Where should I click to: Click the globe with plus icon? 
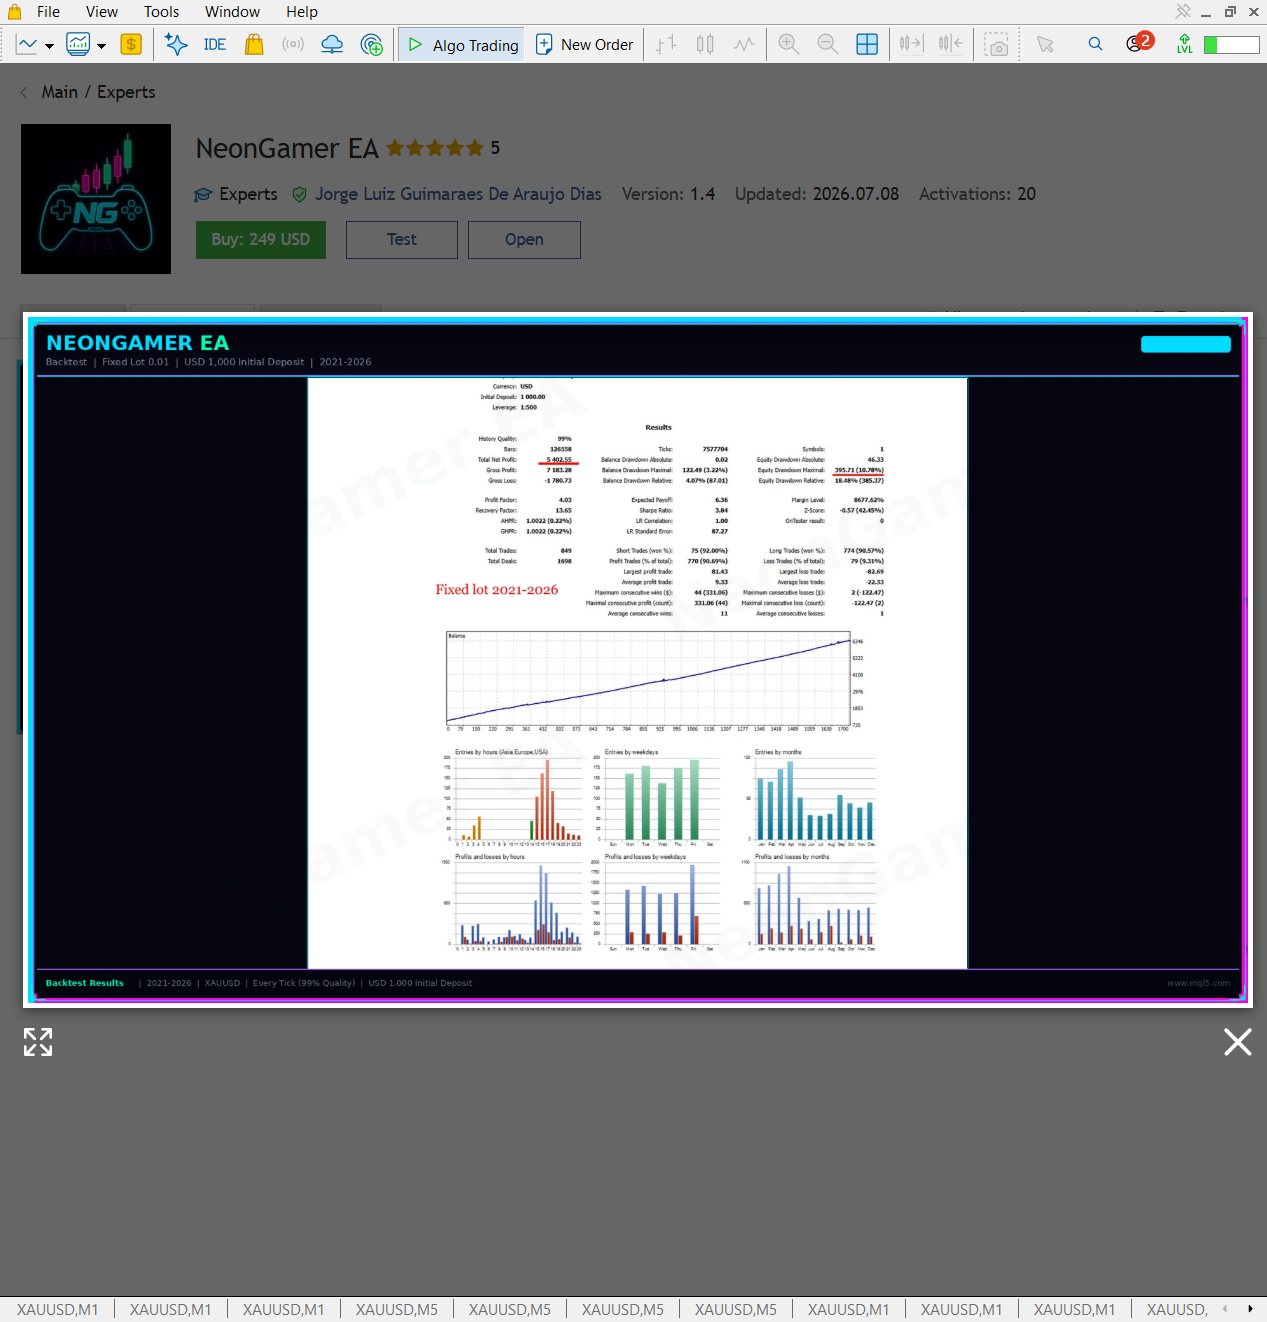[x=371, y=44]
